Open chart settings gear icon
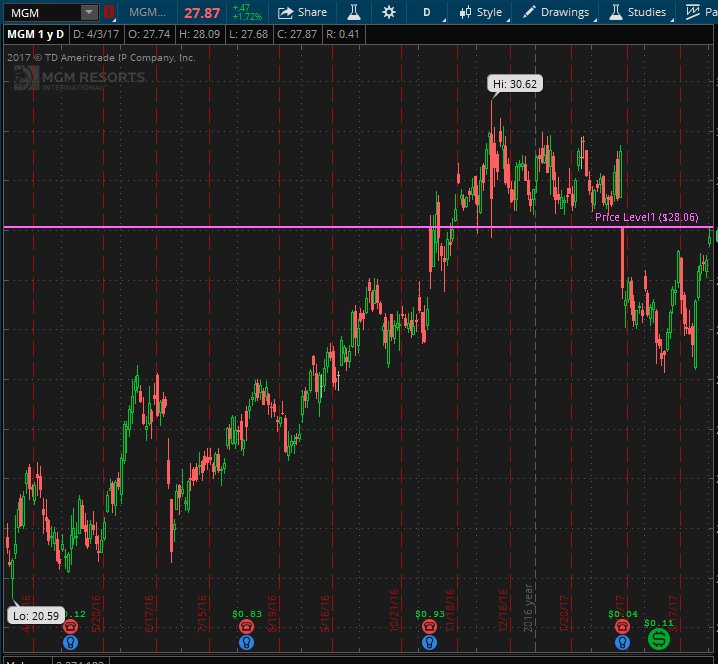Image resolution: width=718 pixels, height=664 pixels. click(x=389, y=12)
